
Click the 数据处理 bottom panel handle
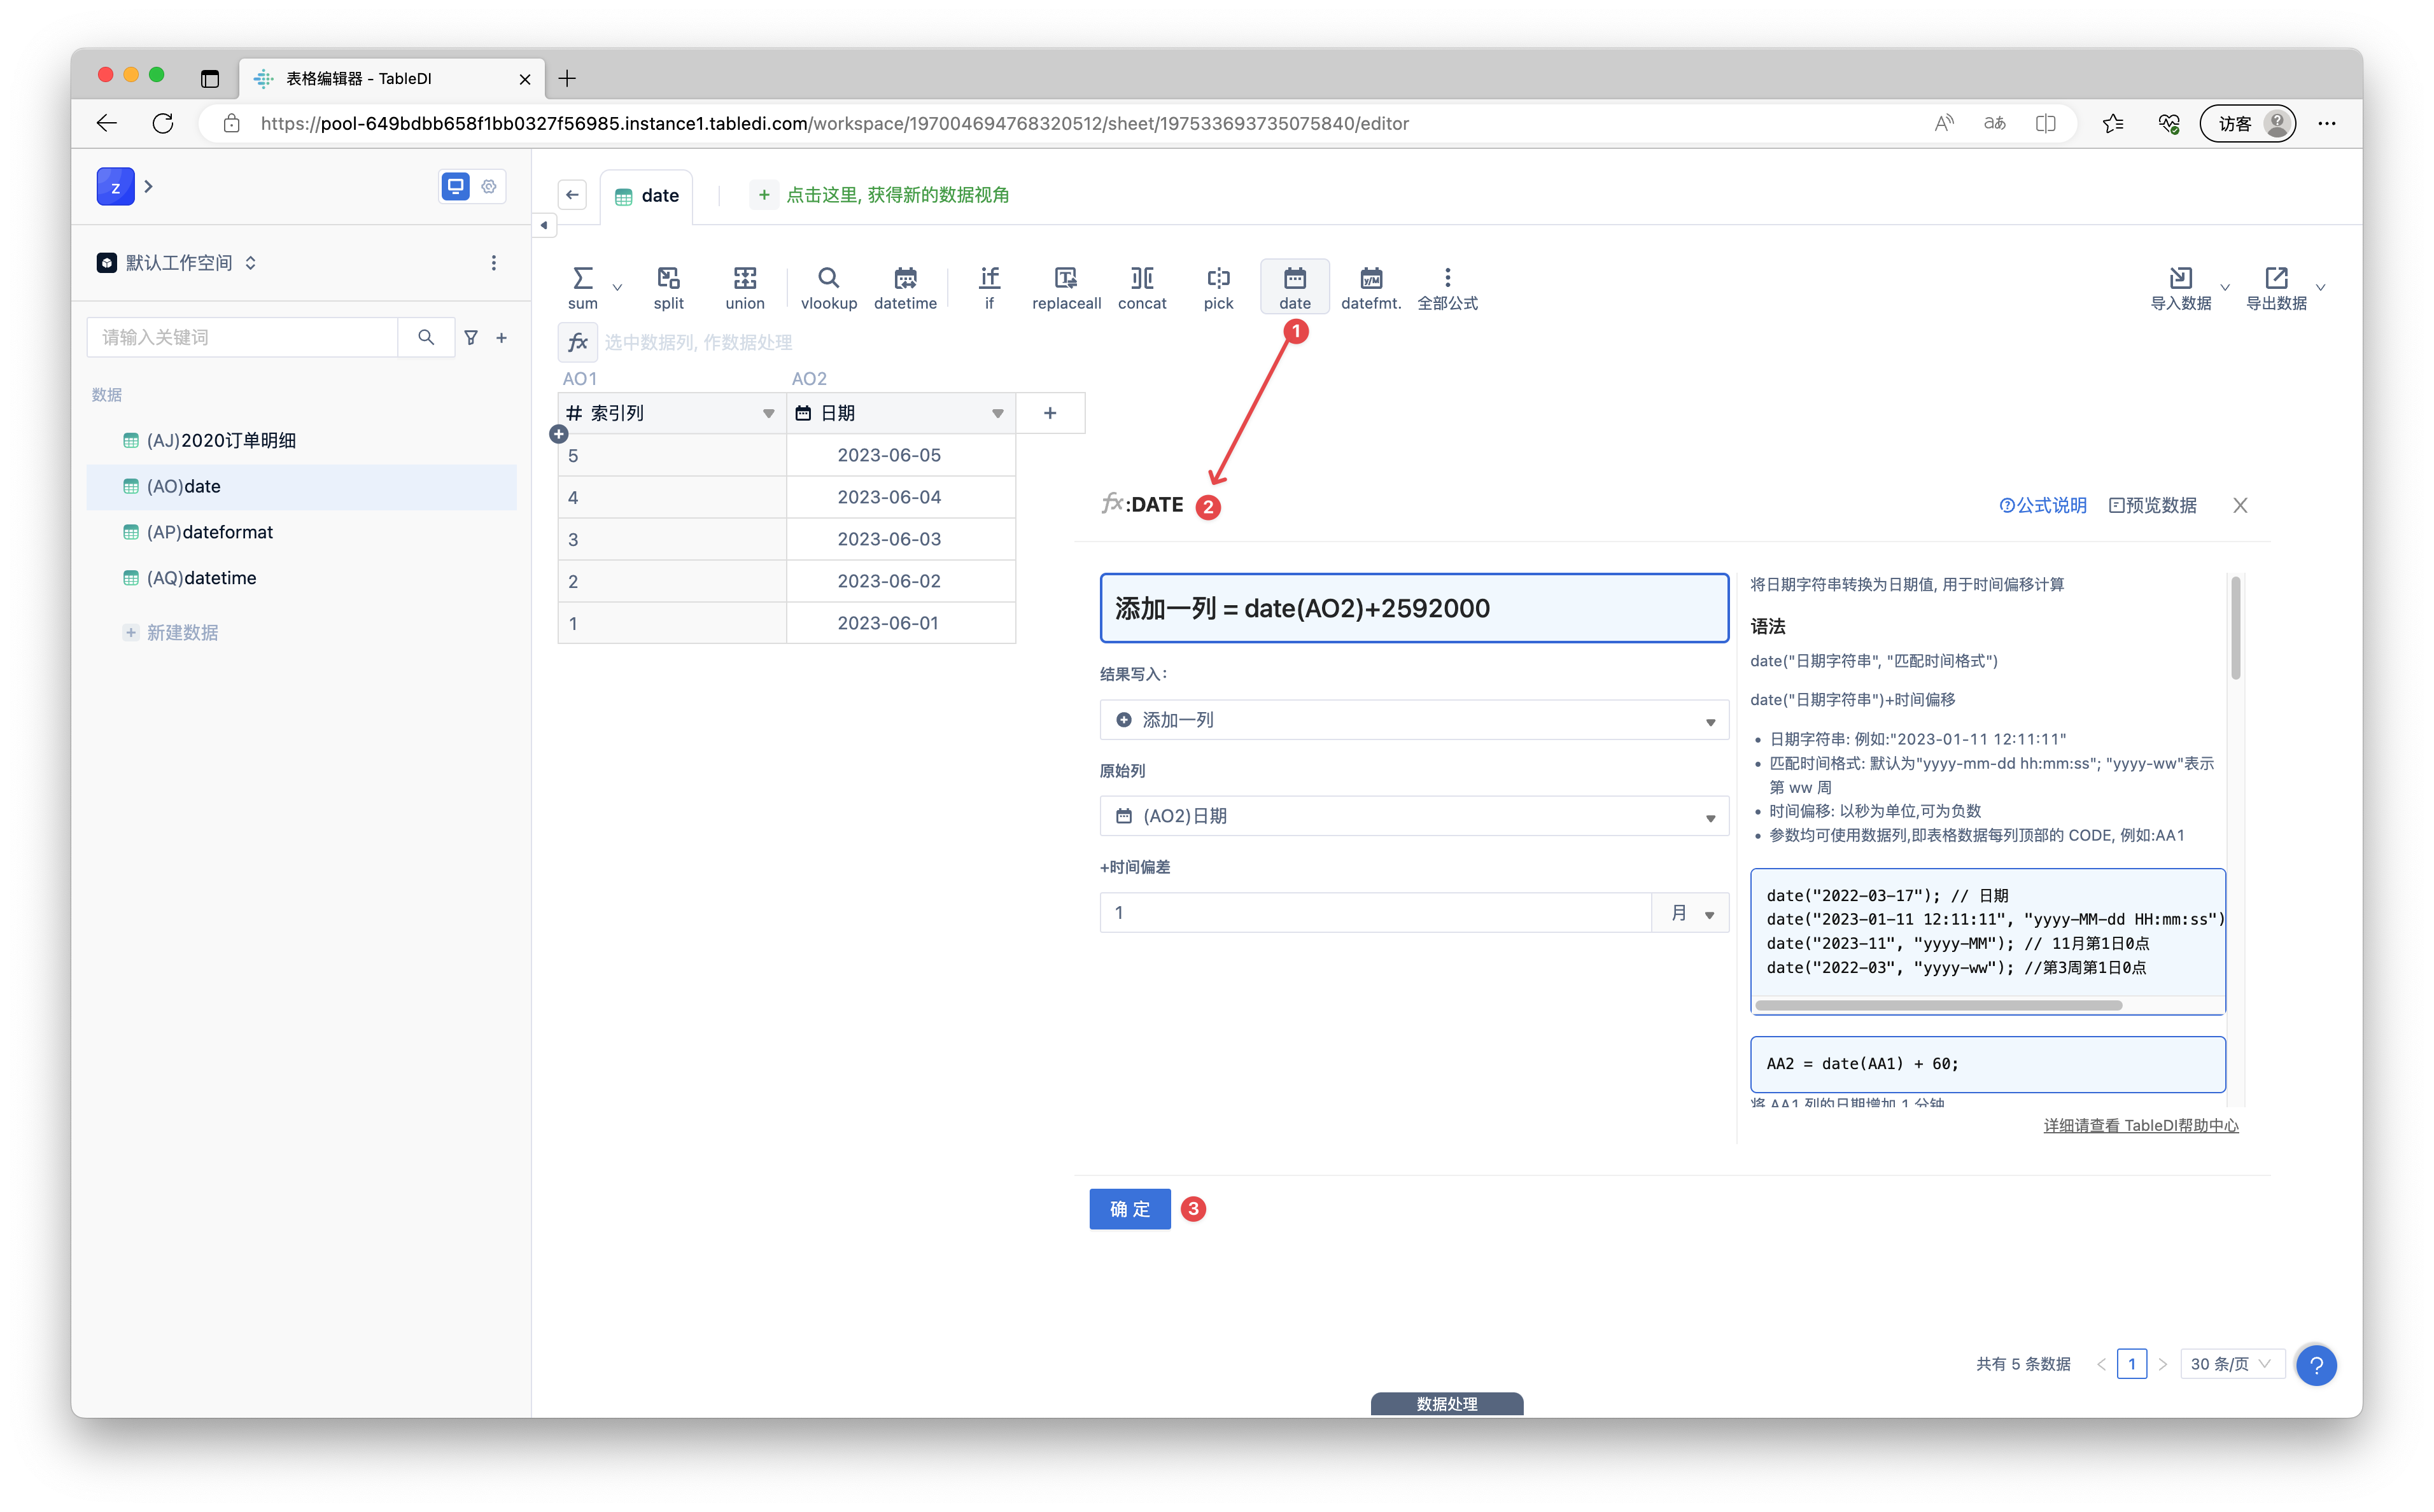point(1446,1403)
